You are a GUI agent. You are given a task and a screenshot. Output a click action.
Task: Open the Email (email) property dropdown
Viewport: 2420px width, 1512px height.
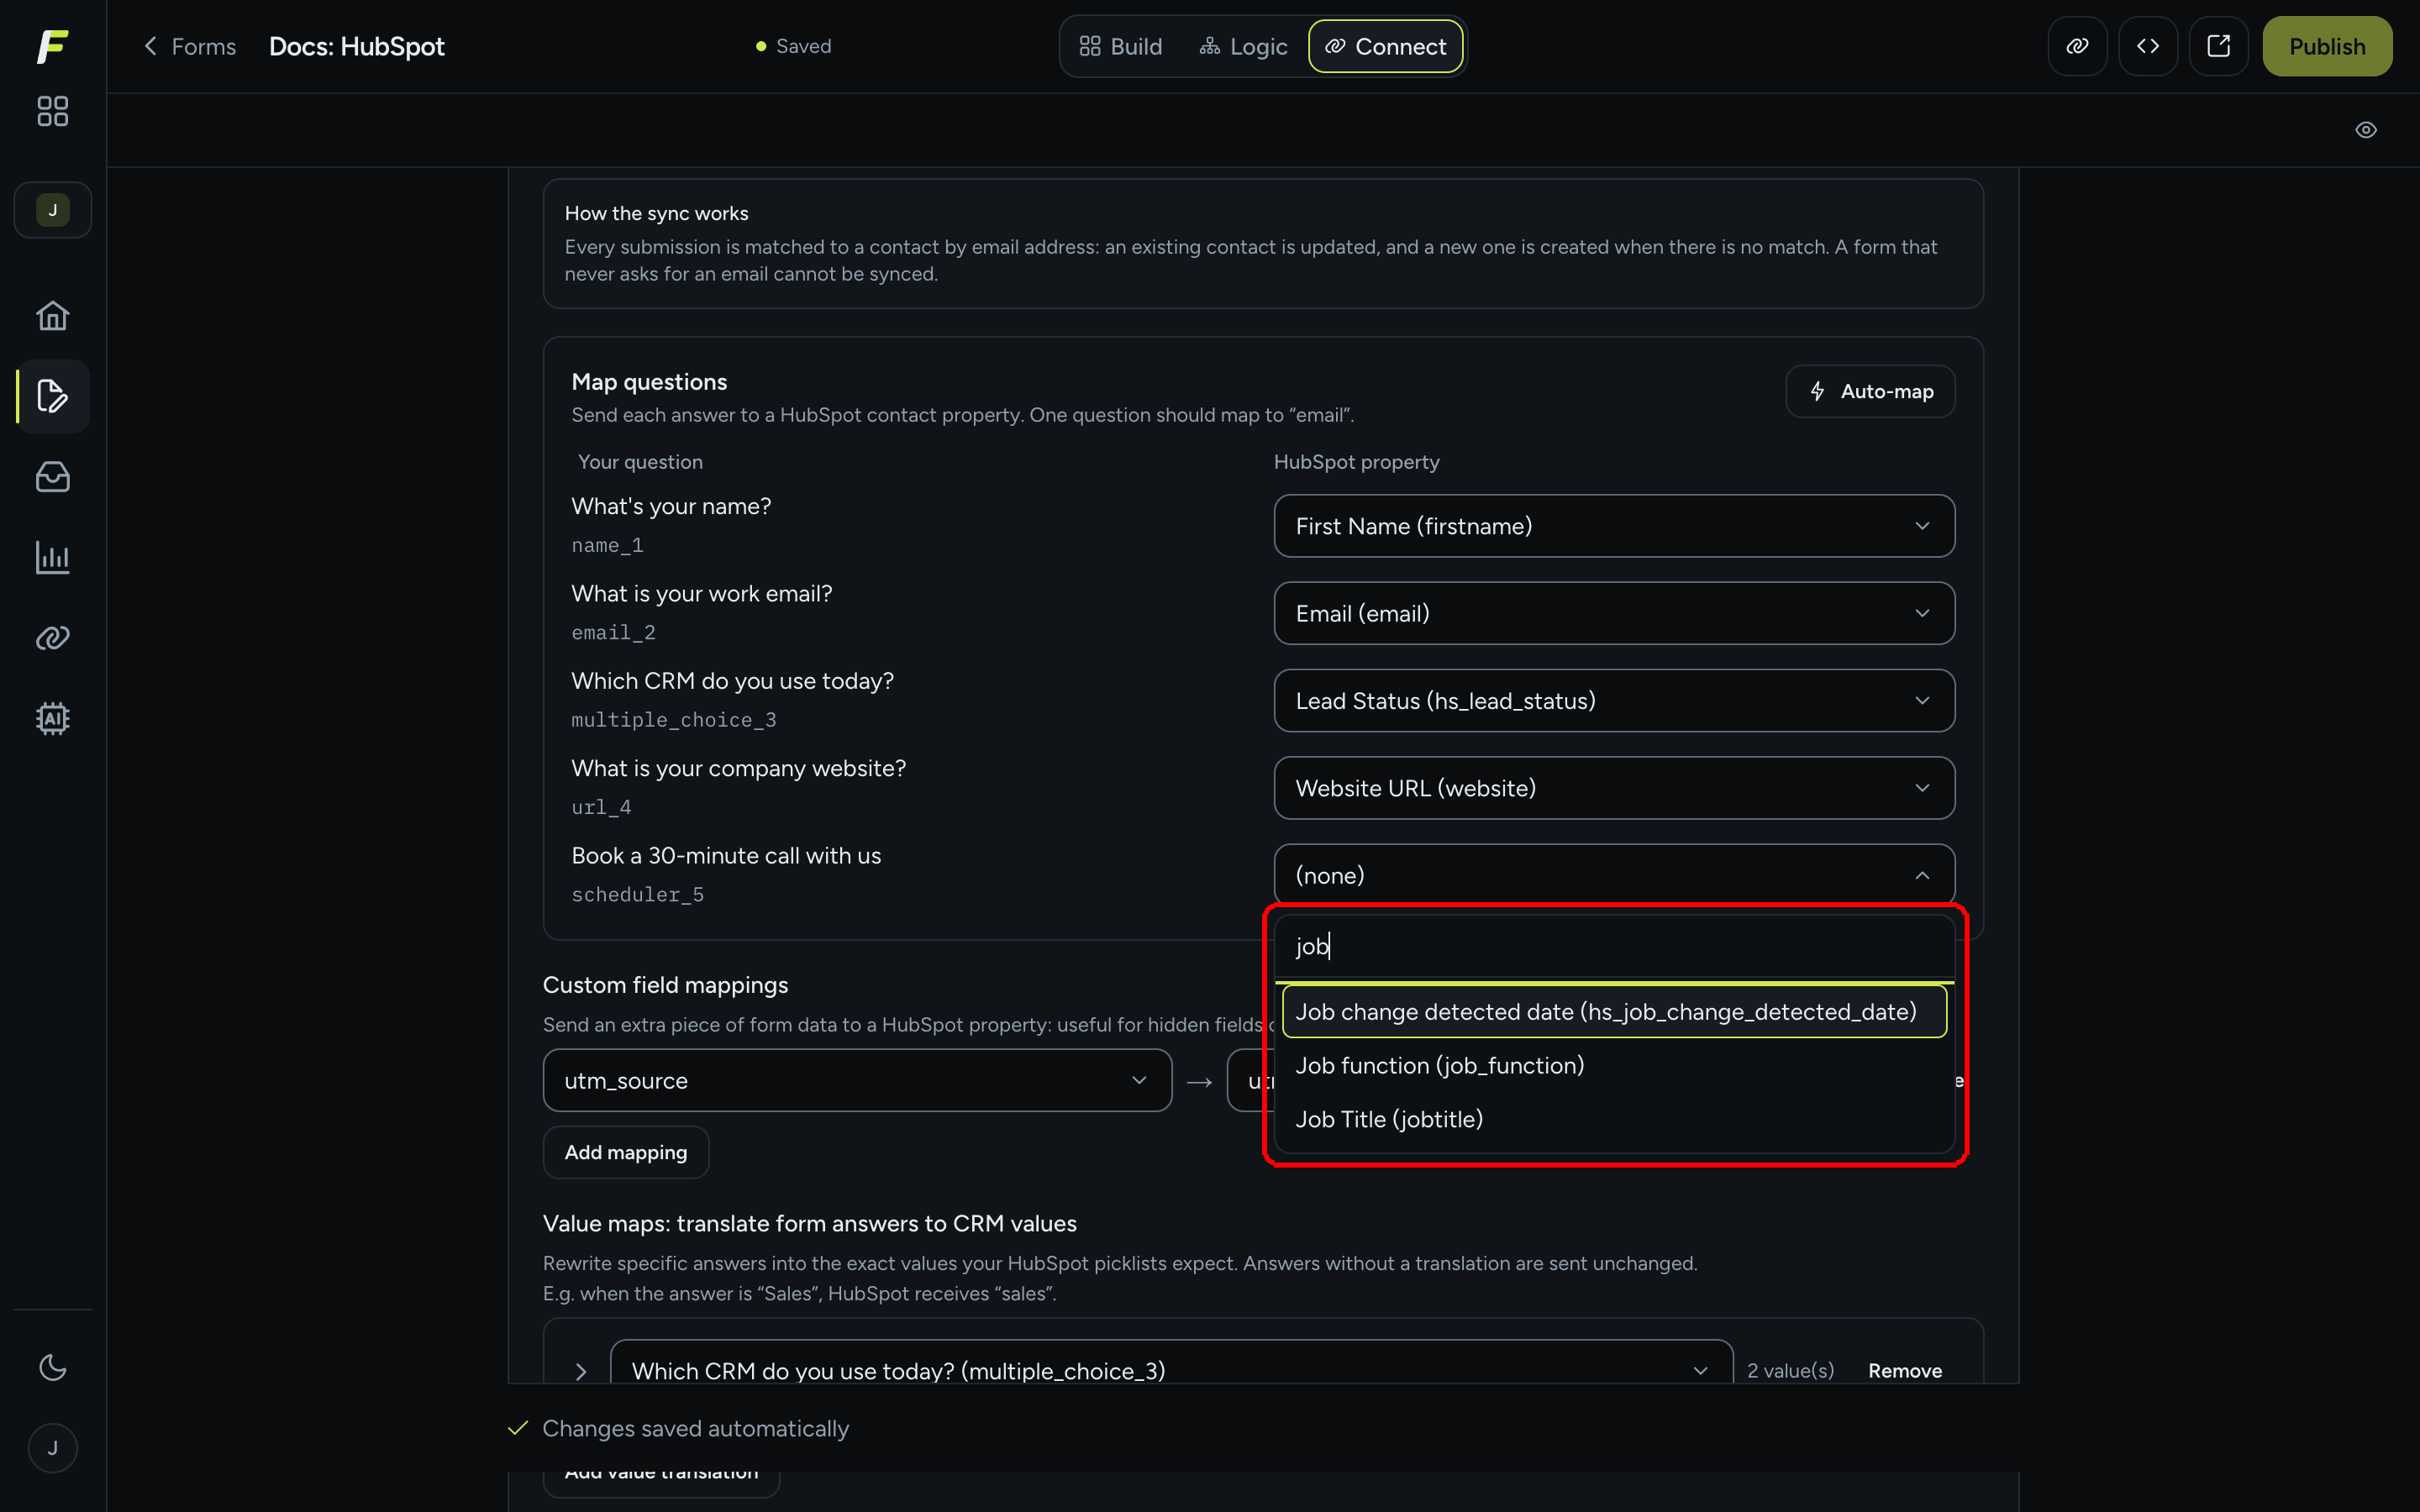point(1613,613)
